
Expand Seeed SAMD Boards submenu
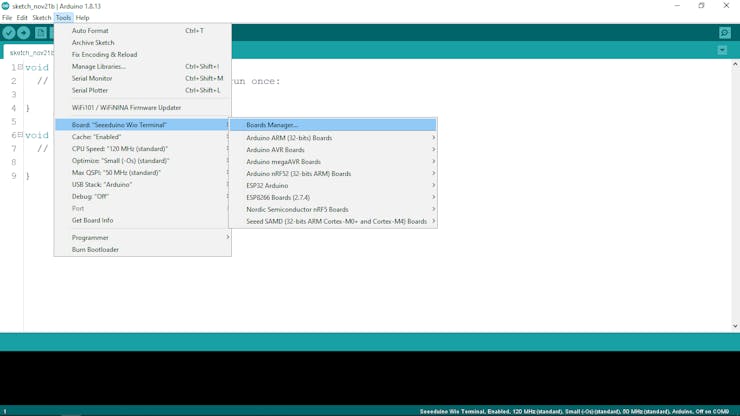333,221
